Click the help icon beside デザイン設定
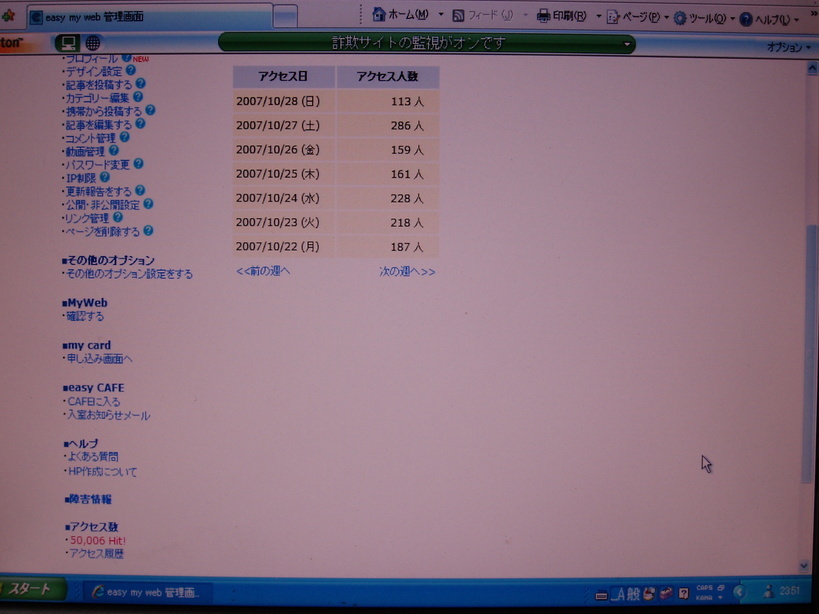The height and width of the screenshot is (614, 819). [x=132, y=71]
